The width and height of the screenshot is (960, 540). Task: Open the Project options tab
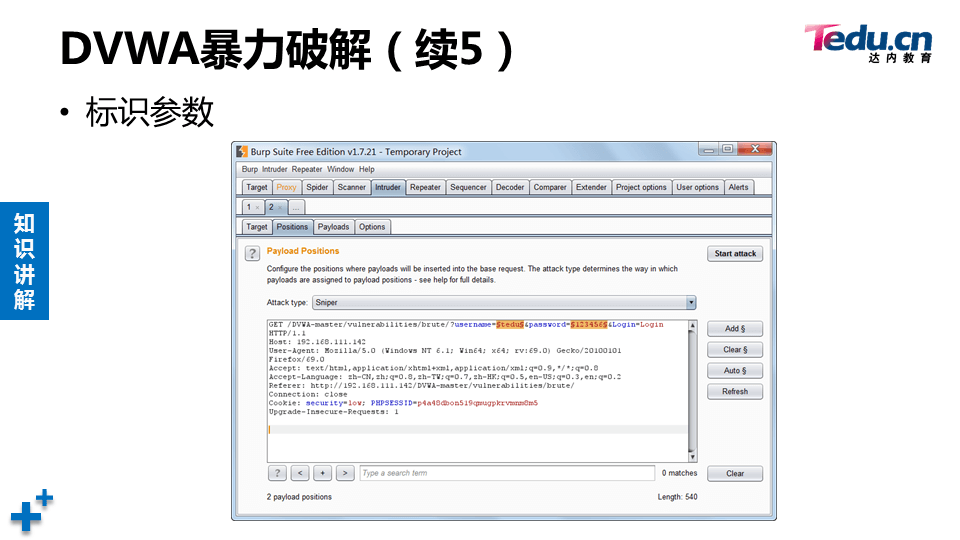click(641, 187)
